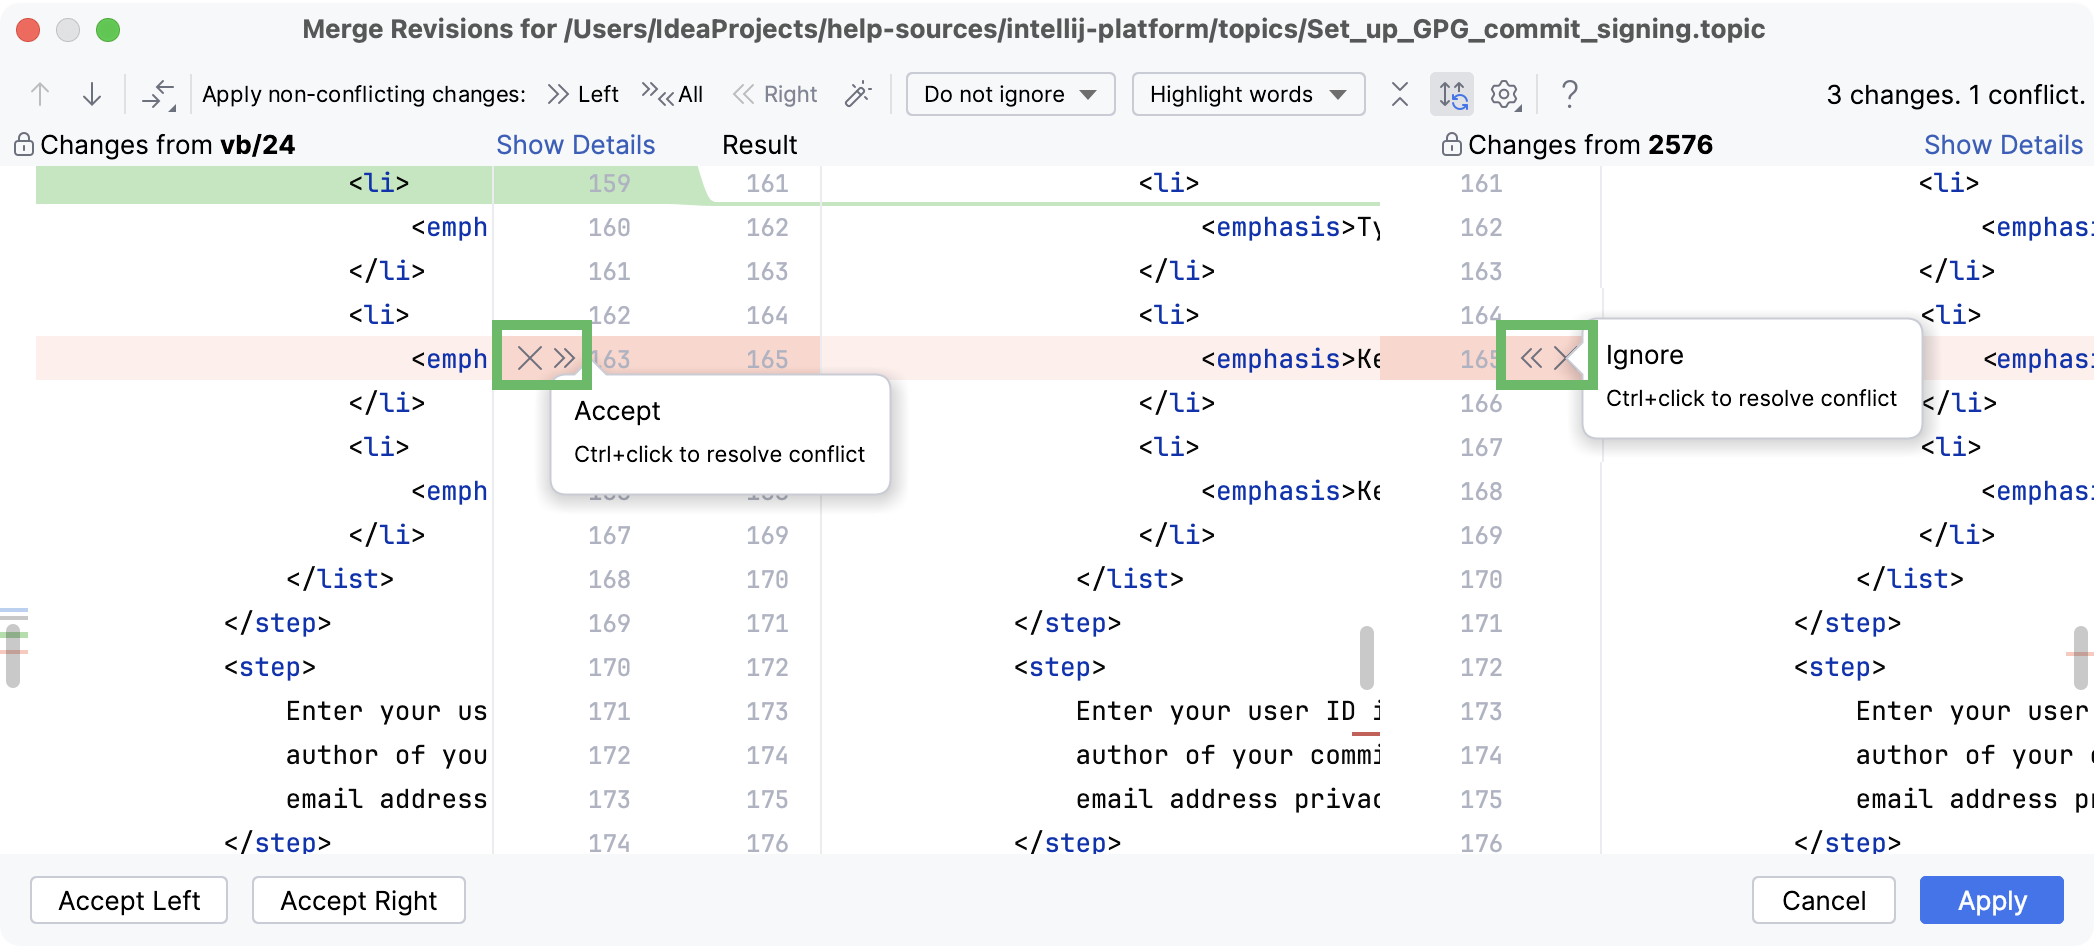Open the 'Do not ignore' dropdown
The width and height of the screenshot is (2094, 946).
(1010, 94)
